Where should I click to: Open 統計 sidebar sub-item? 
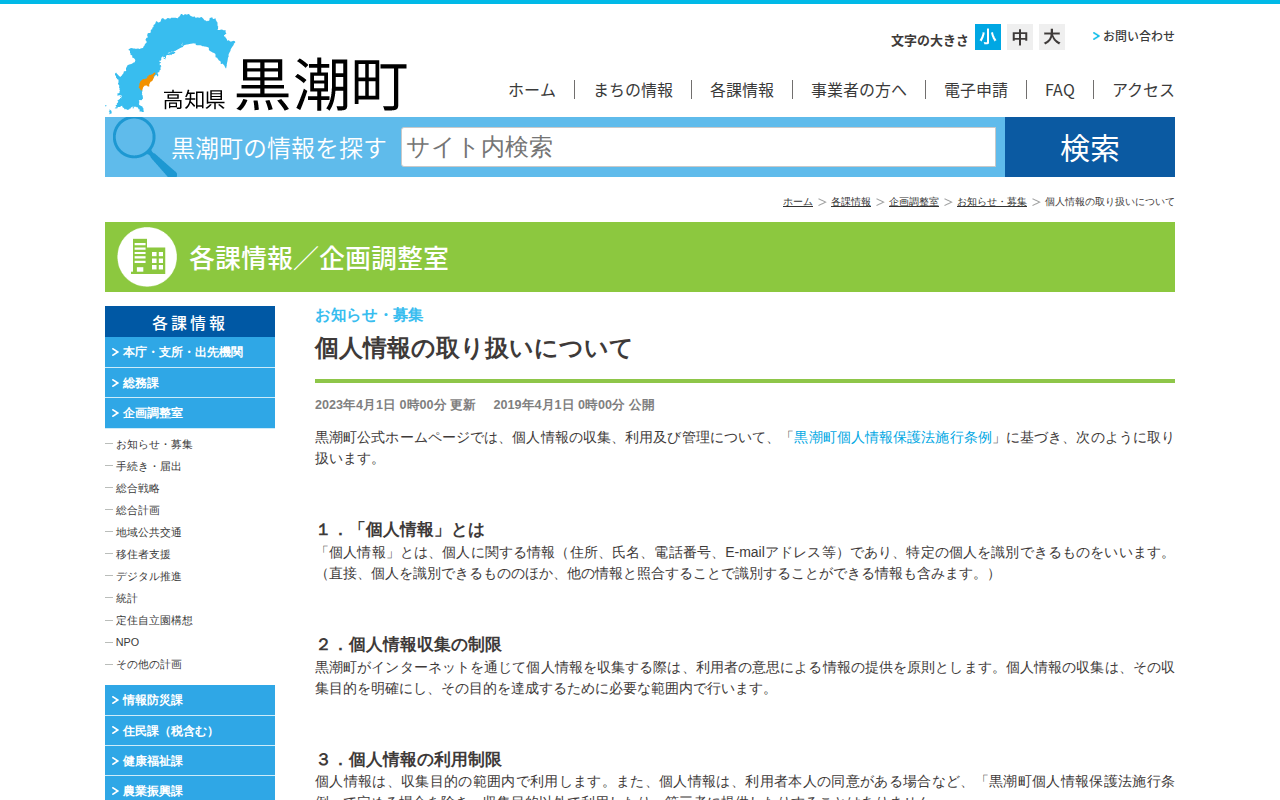pyautogui.click(x=127, y=598)
